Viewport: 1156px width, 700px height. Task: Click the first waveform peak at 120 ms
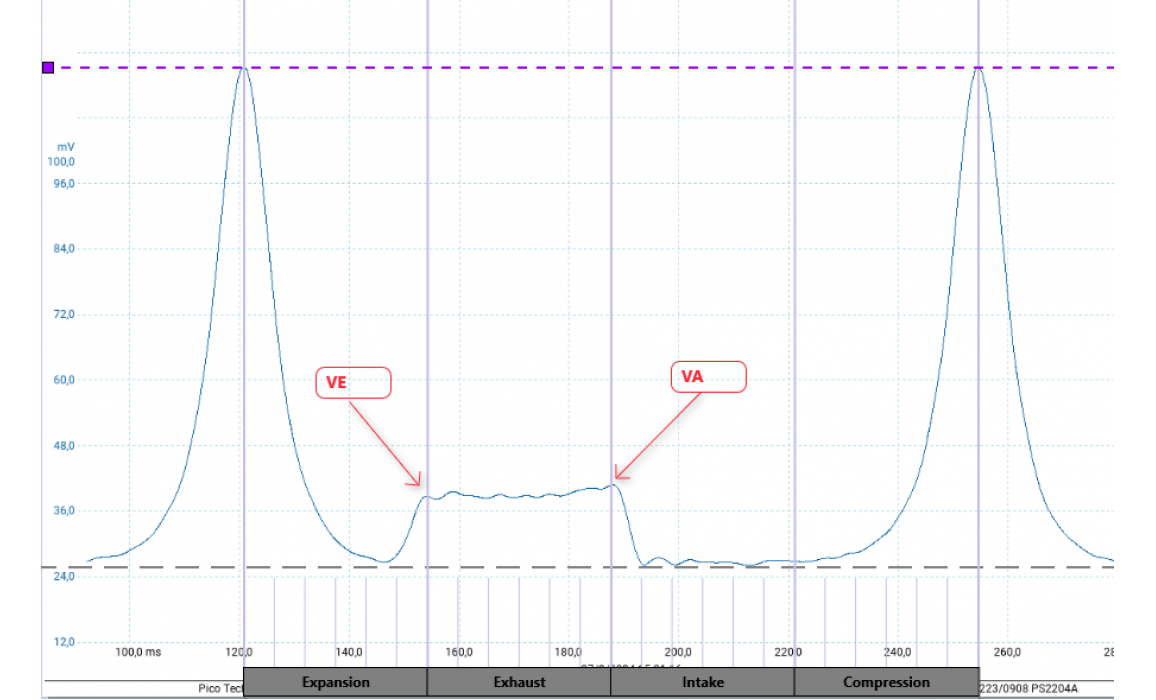(x=243, y=68)
